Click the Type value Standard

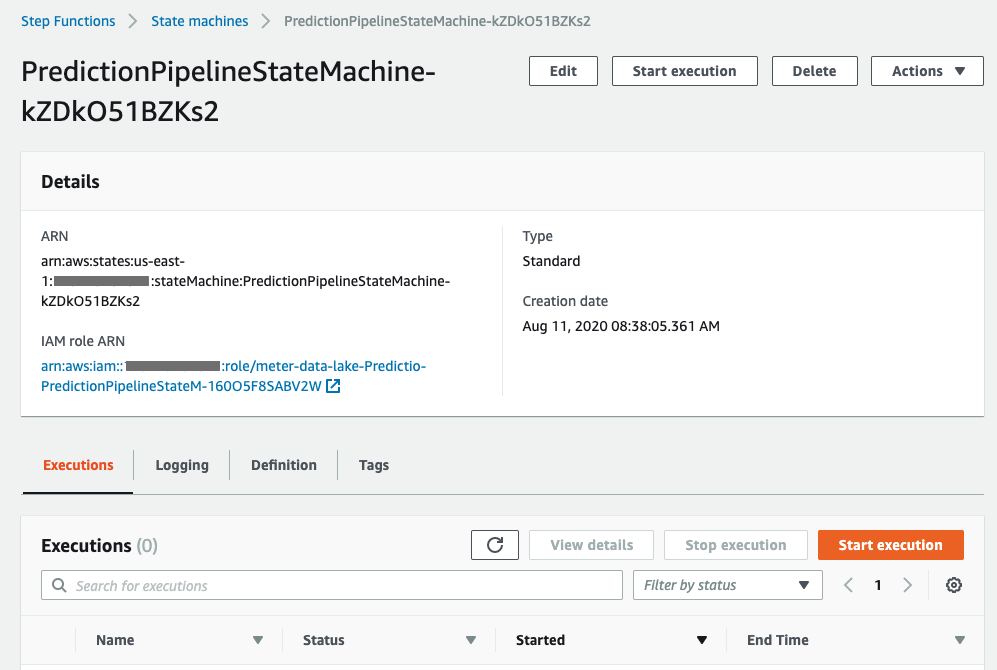click(x=551, y=261)
